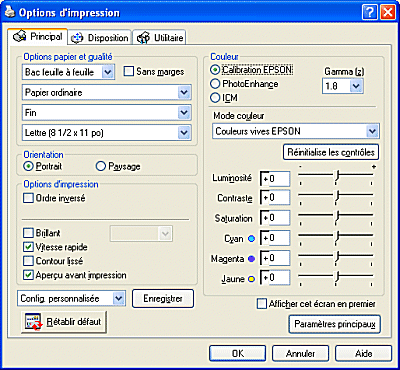Click the Contraste slider handle
The image size is (400, 370).
click(337, 197)
